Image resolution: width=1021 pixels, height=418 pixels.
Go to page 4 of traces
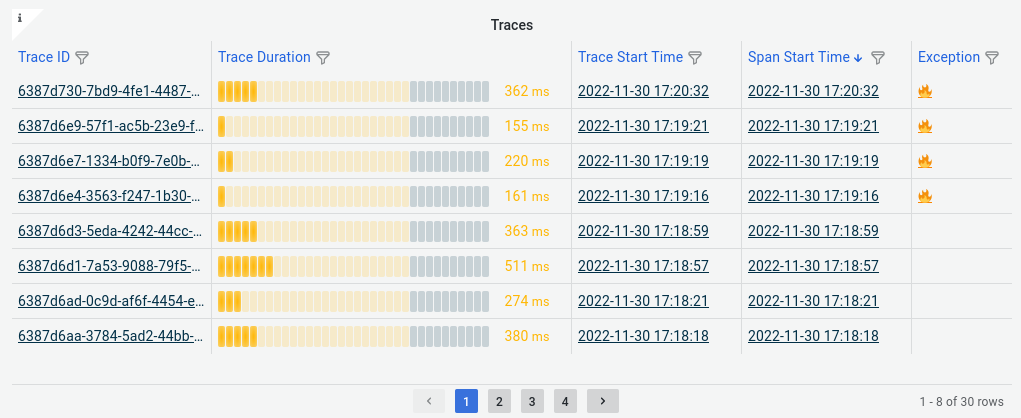(565, 401)
